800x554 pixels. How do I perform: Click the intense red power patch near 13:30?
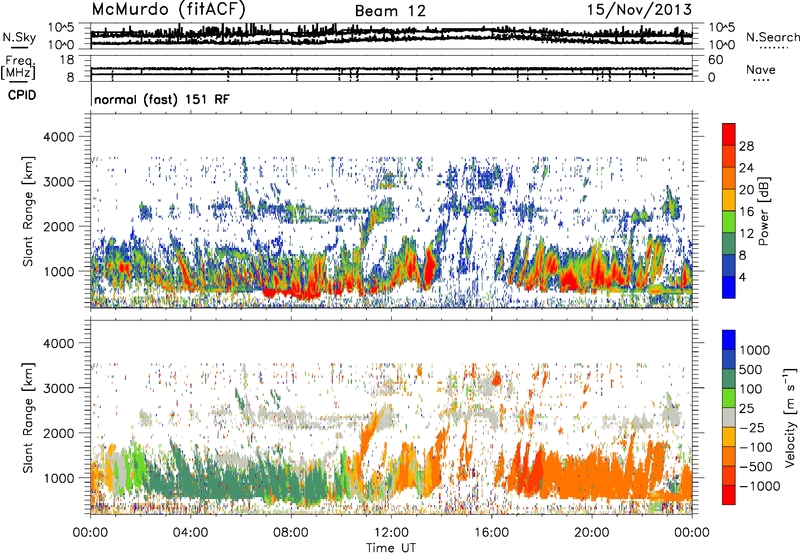point(430,268)
